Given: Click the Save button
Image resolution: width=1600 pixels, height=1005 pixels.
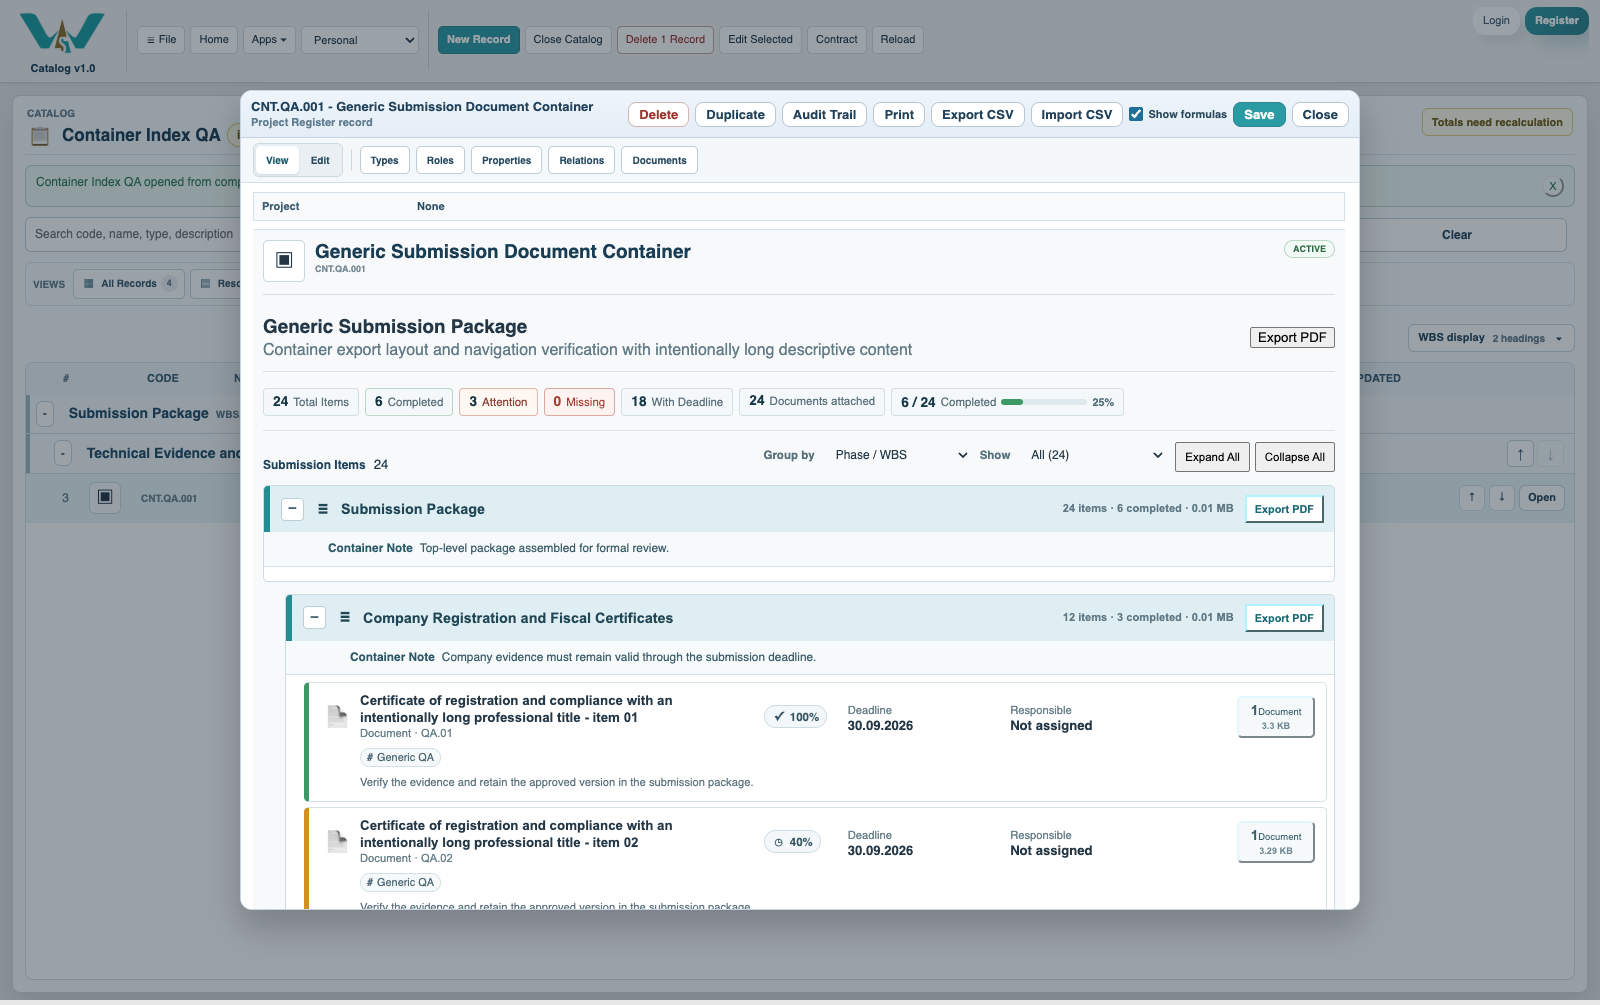Looking at the screenshot, I should [x=1259, y=114].
